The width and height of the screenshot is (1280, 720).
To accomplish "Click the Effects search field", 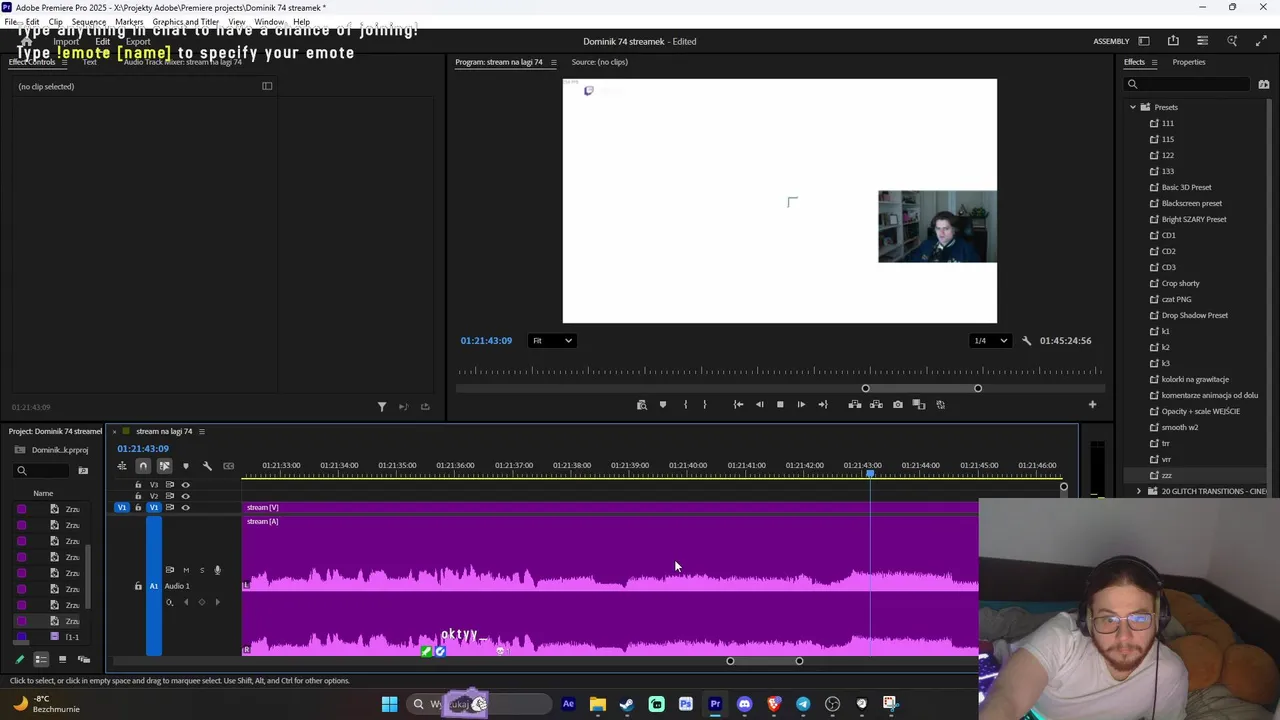I will (x=1187, y=85).
